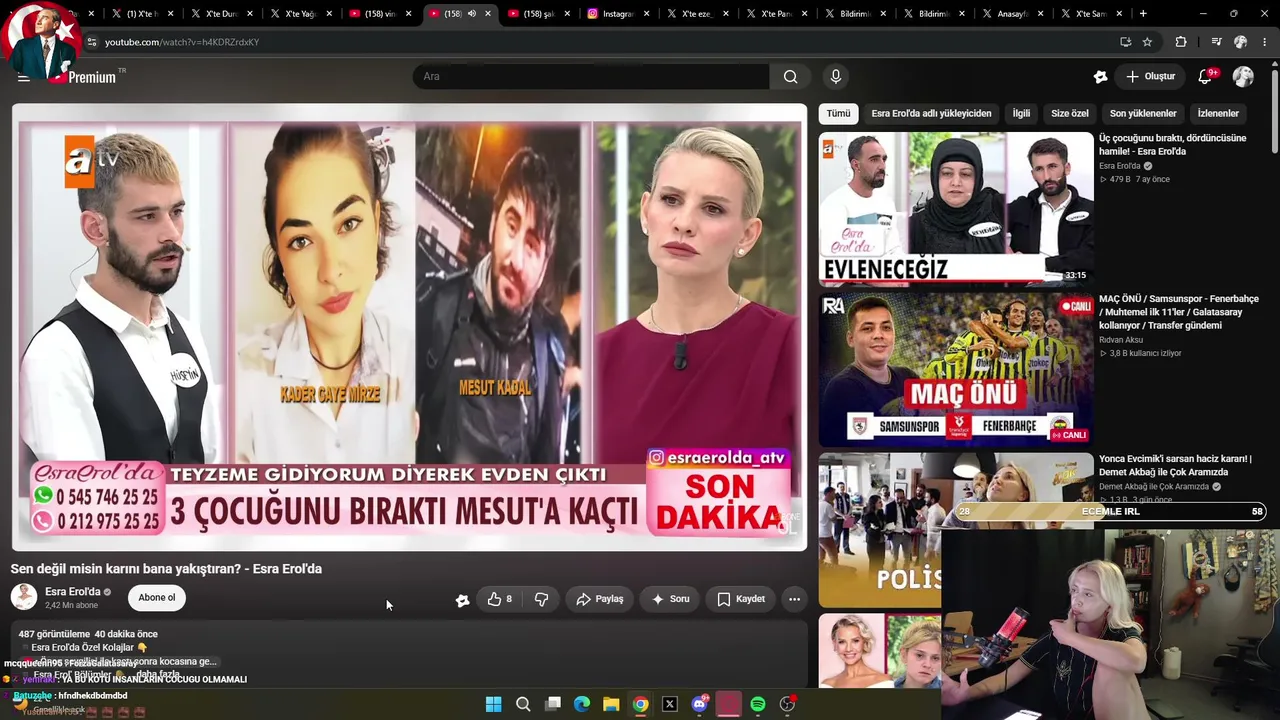Select the Tümü filter chip
This screenshot has width=1280, height=720.
(x=838, y=113)
